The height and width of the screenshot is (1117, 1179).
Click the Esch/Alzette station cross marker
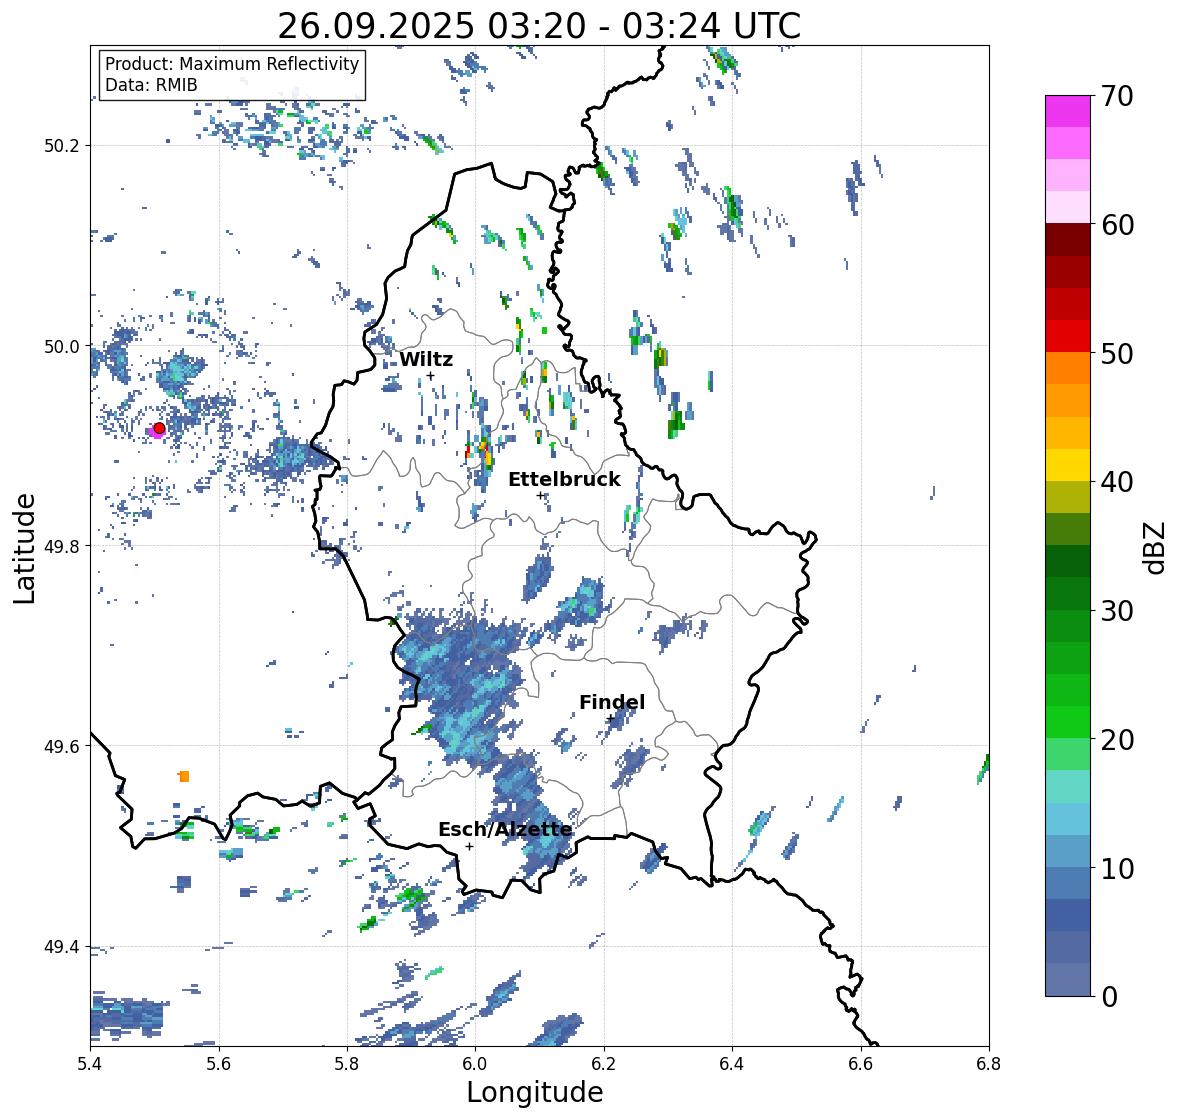tap(469, 846)
